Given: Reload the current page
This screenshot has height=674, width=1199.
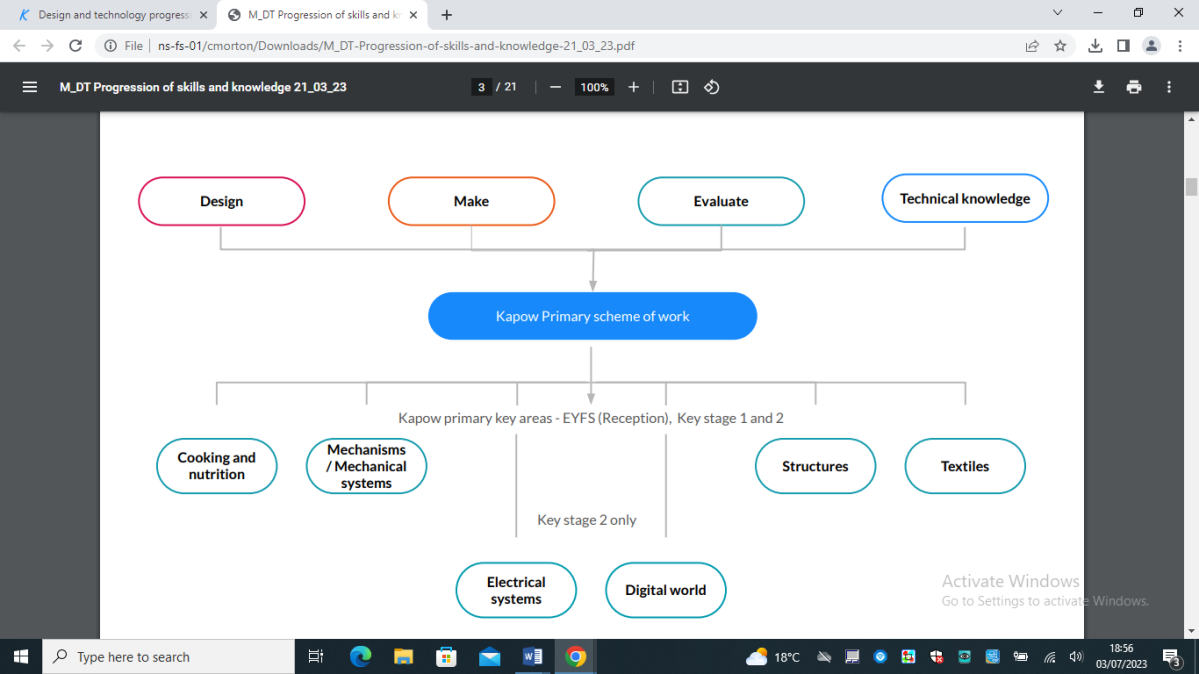Looking at the screenshot, I should pos(75,45).
